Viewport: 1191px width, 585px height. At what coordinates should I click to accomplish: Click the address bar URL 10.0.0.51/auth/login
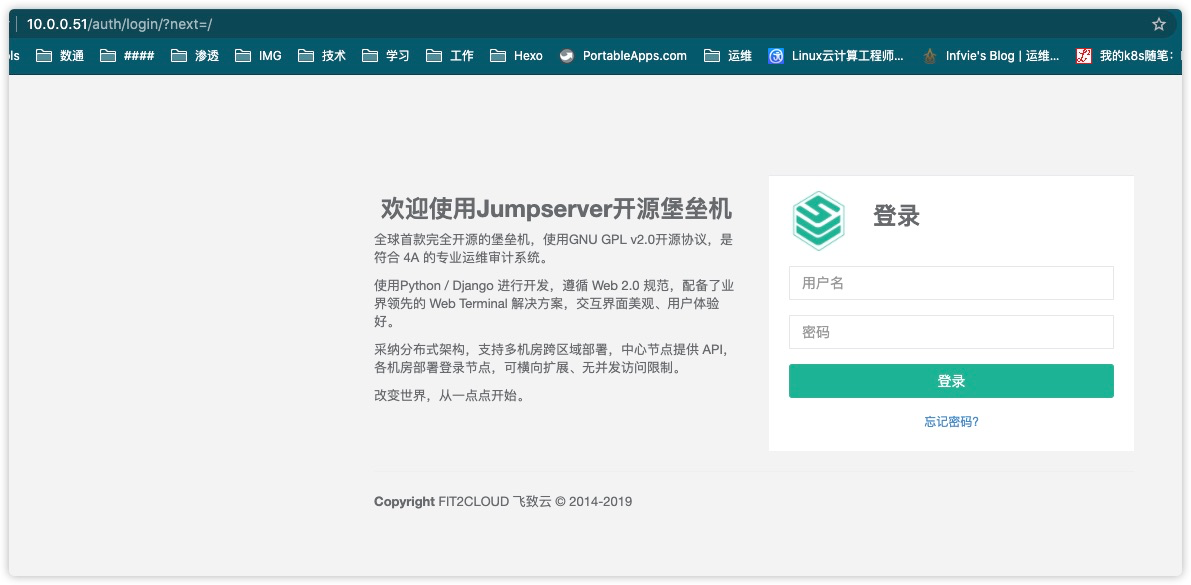pyautogui.click(x=119, y=24)
